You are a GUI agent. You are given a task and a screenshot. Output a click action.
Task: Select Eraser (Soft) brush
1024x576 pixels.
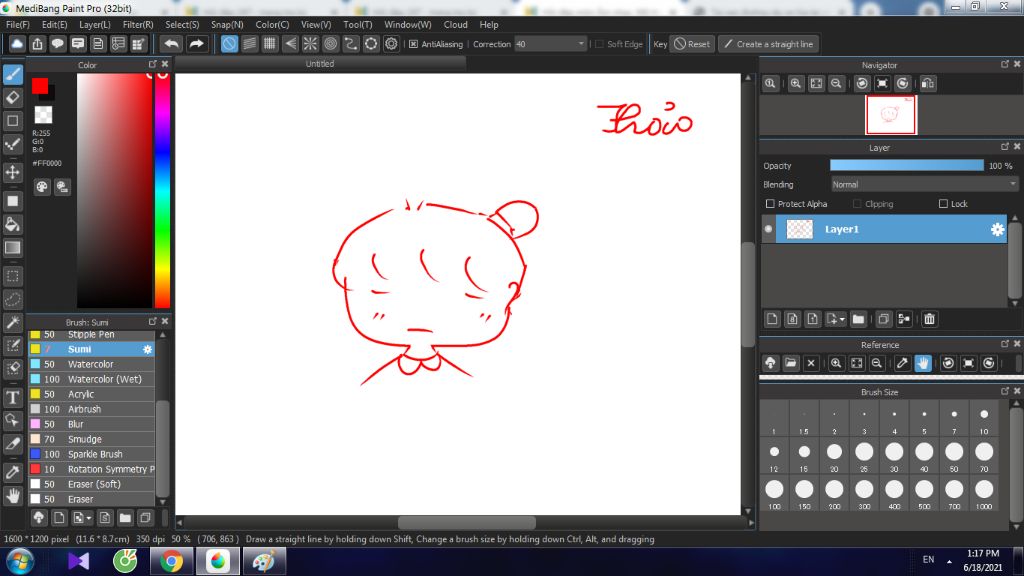pyautogui.click(x=92, y=484)
